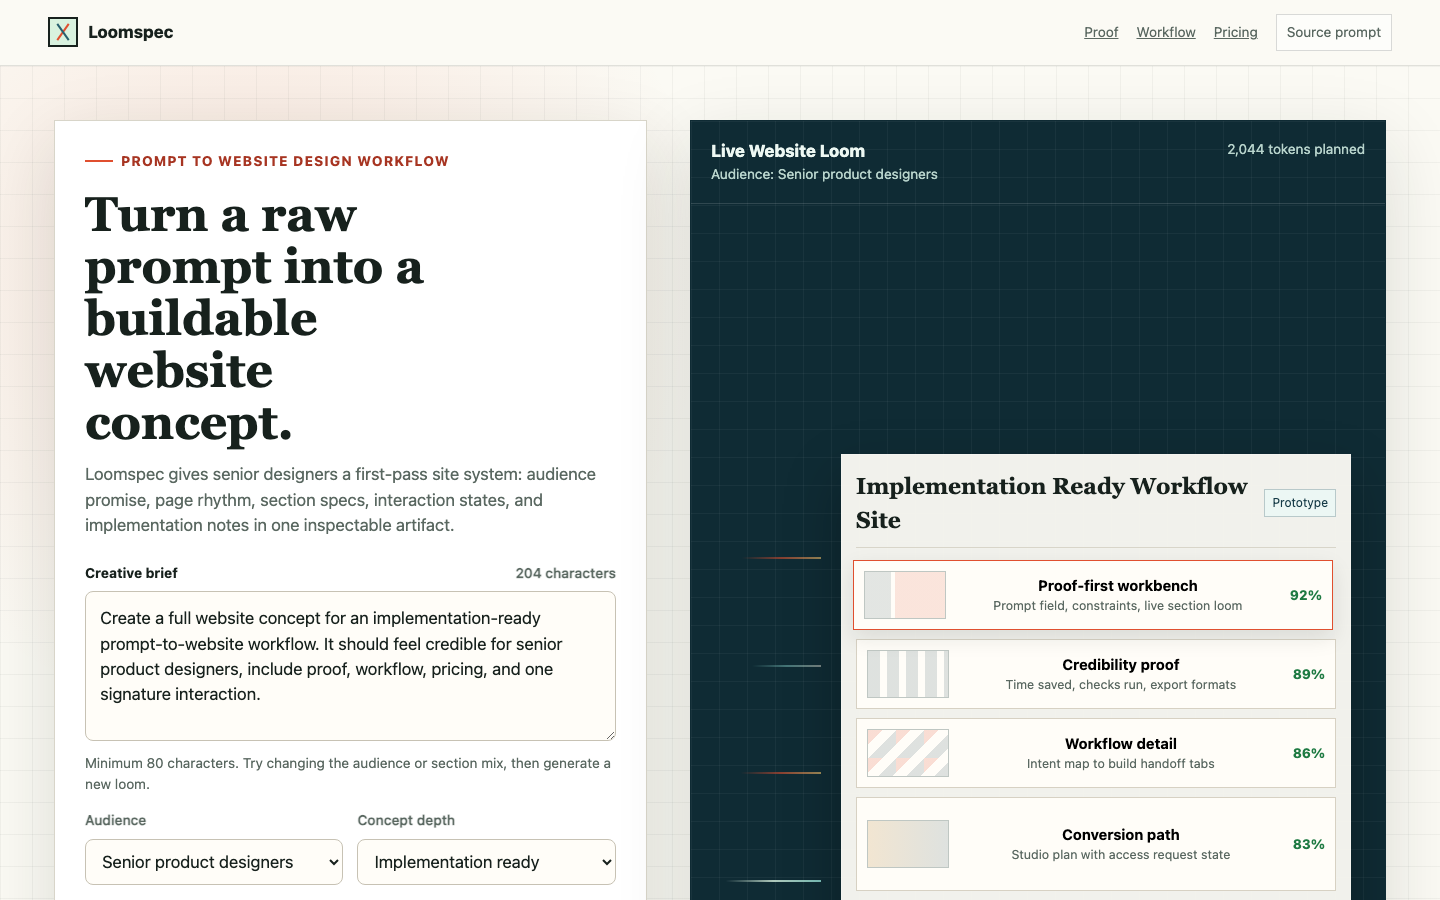
Task: Click '2,044 tokens planned' text
Action: click(1296, 149)
